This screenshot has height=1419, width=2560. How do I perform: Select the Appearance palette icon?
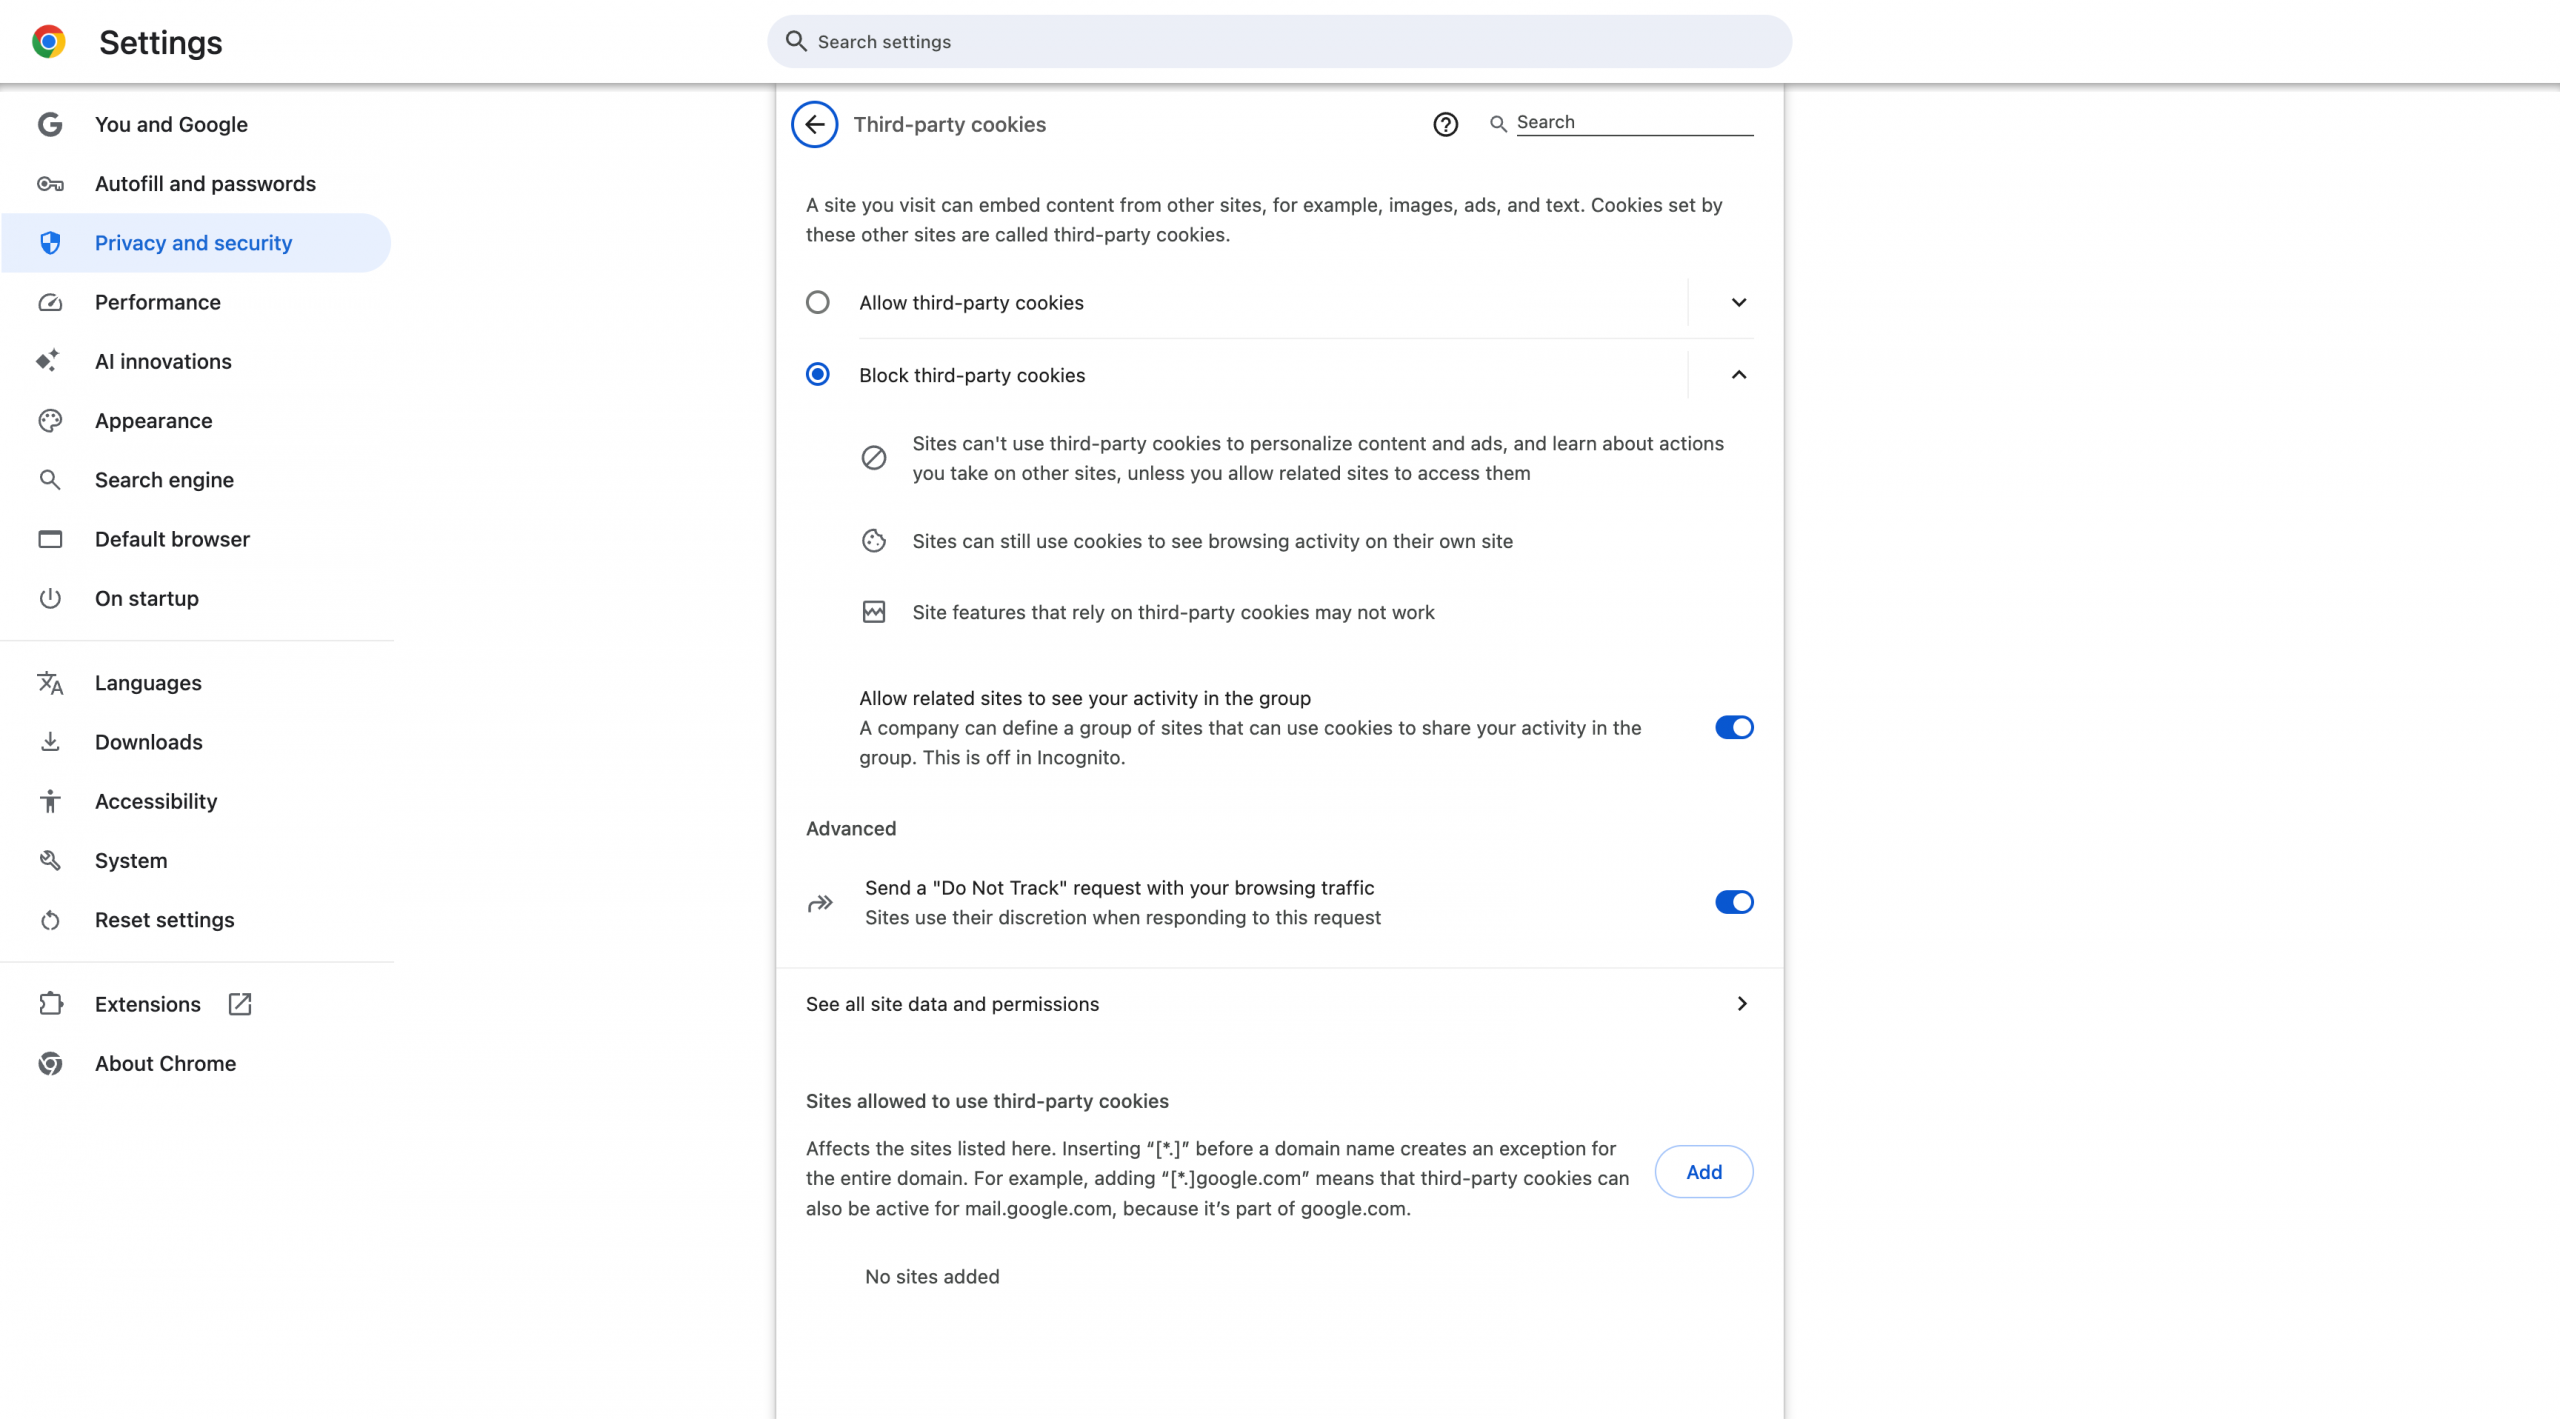(50, 420)
